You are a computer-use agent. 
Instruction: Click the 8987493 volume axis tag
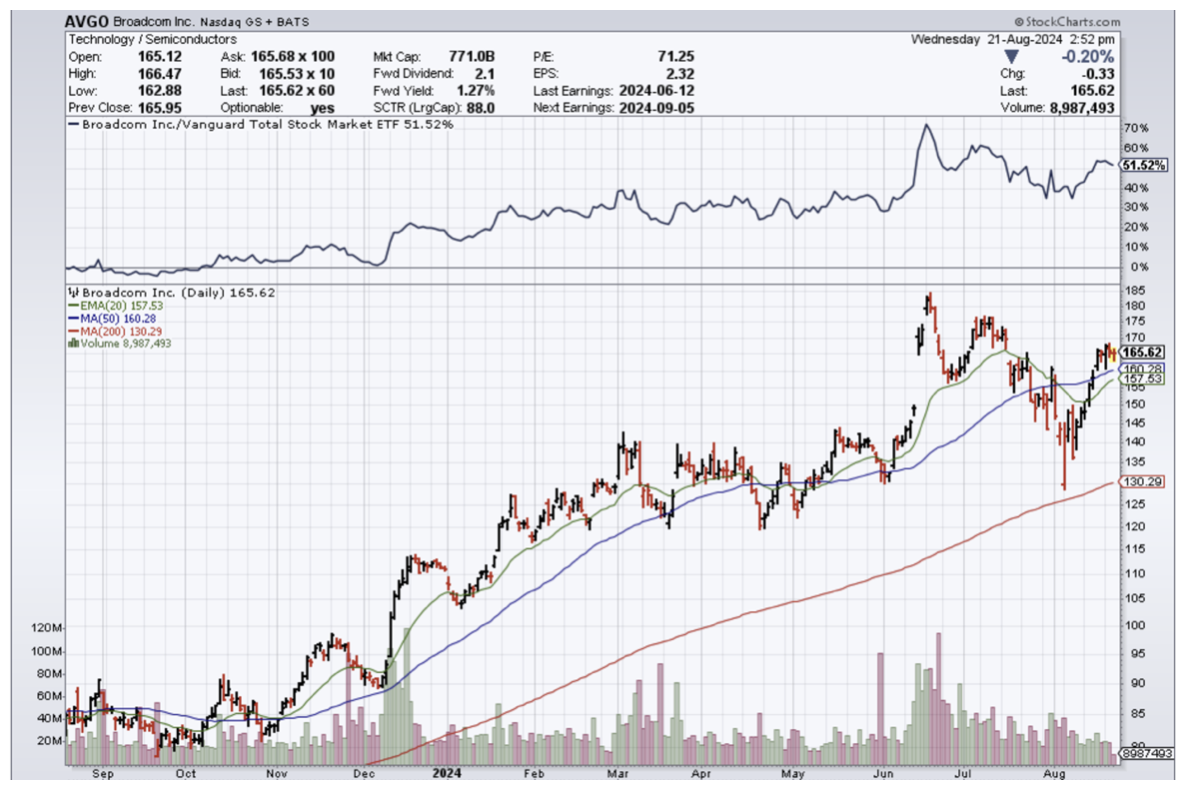[x=1147, y=754]
